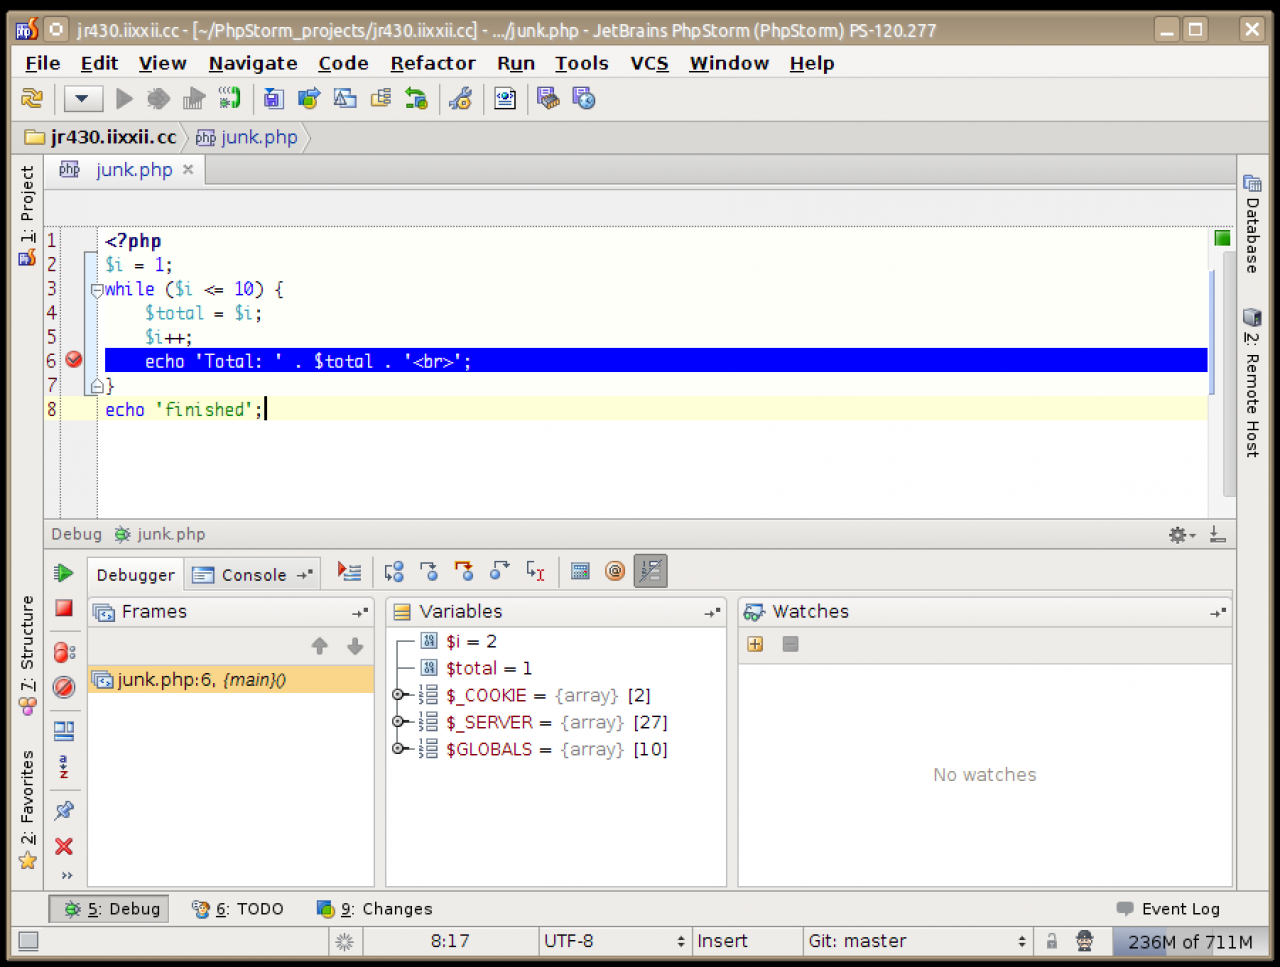Viewport: 1280px width, 967px height.
Task: Toggle the breakpoint on line 6
Action: pyautogui.click(x=74, y=360)
